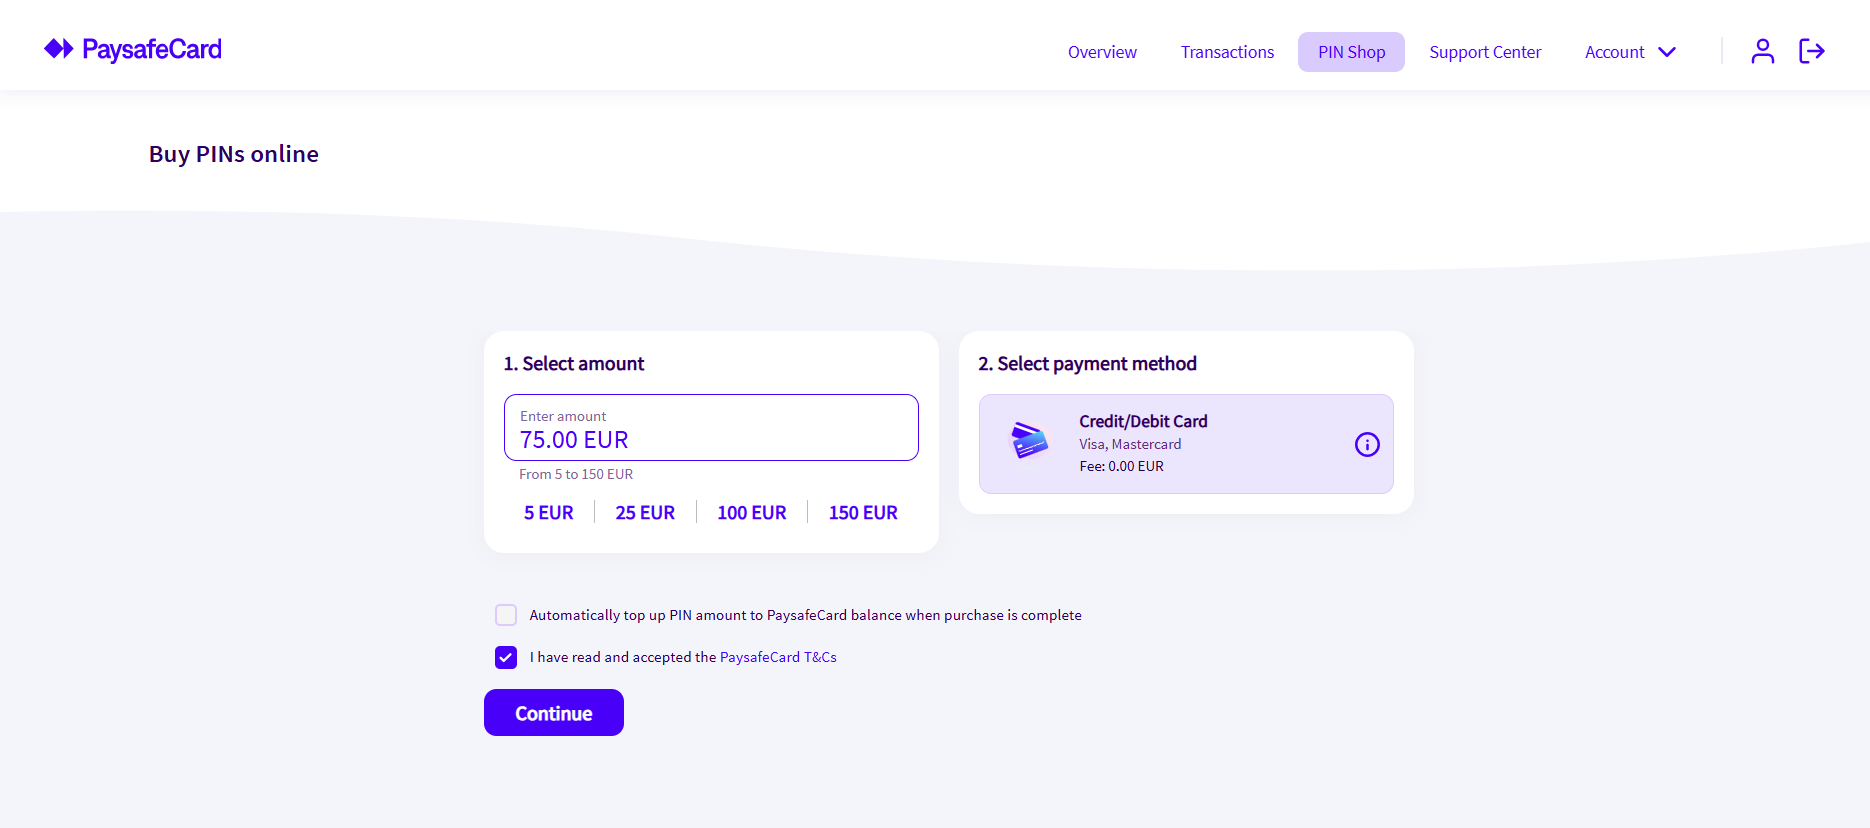
Task: Select the PIN Shop tab
Action: [1351, 52]
